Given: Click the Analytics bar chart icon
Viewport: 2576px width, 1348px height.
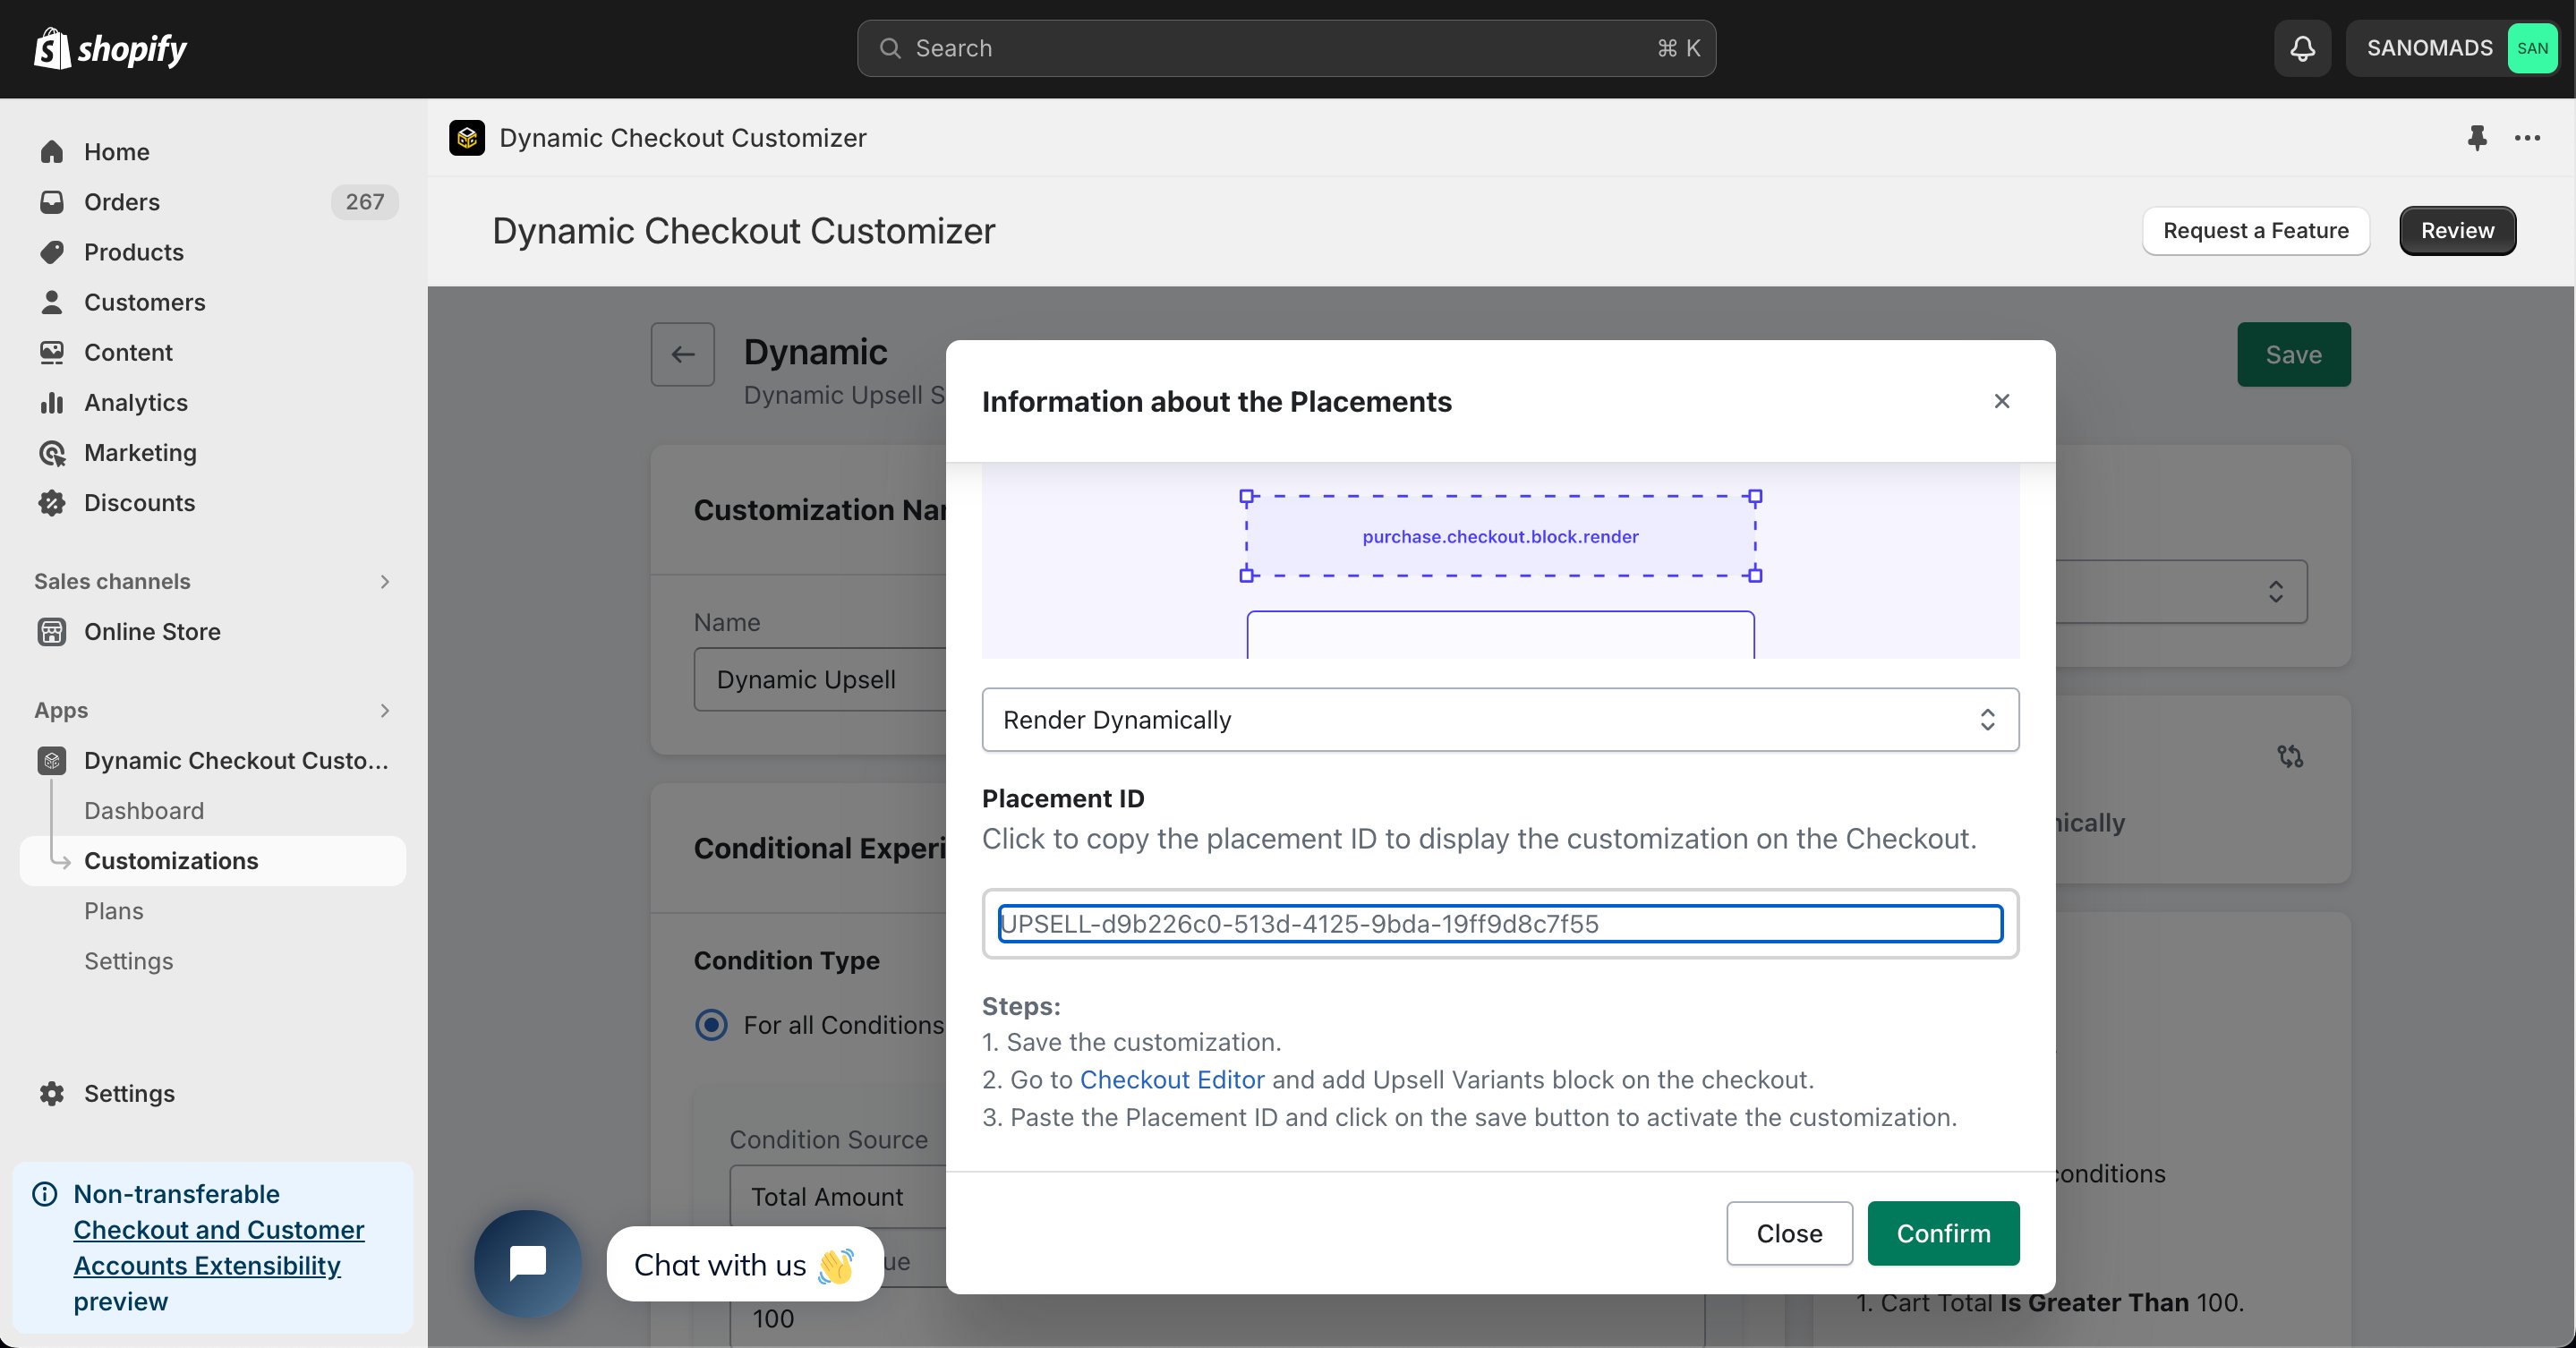Looking at the screenshot, I should coord(52,401).
